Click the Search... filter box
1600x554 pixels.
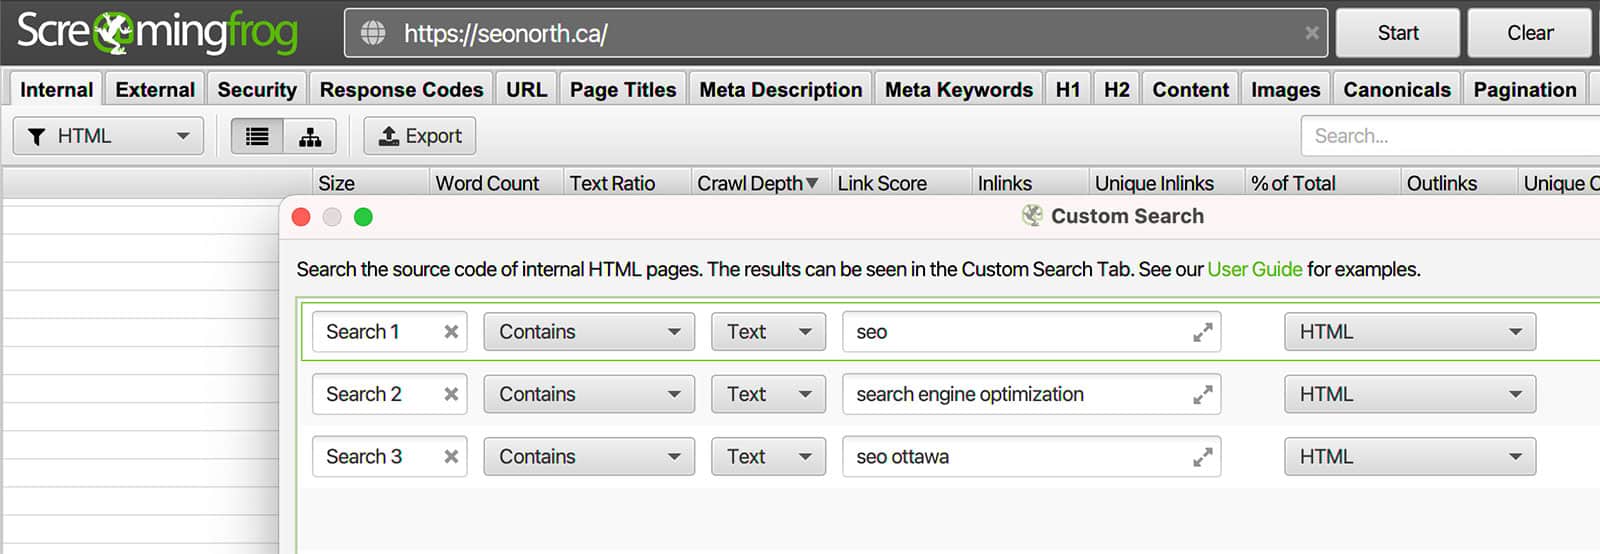pyautogui.click(x=1450, y=136)
